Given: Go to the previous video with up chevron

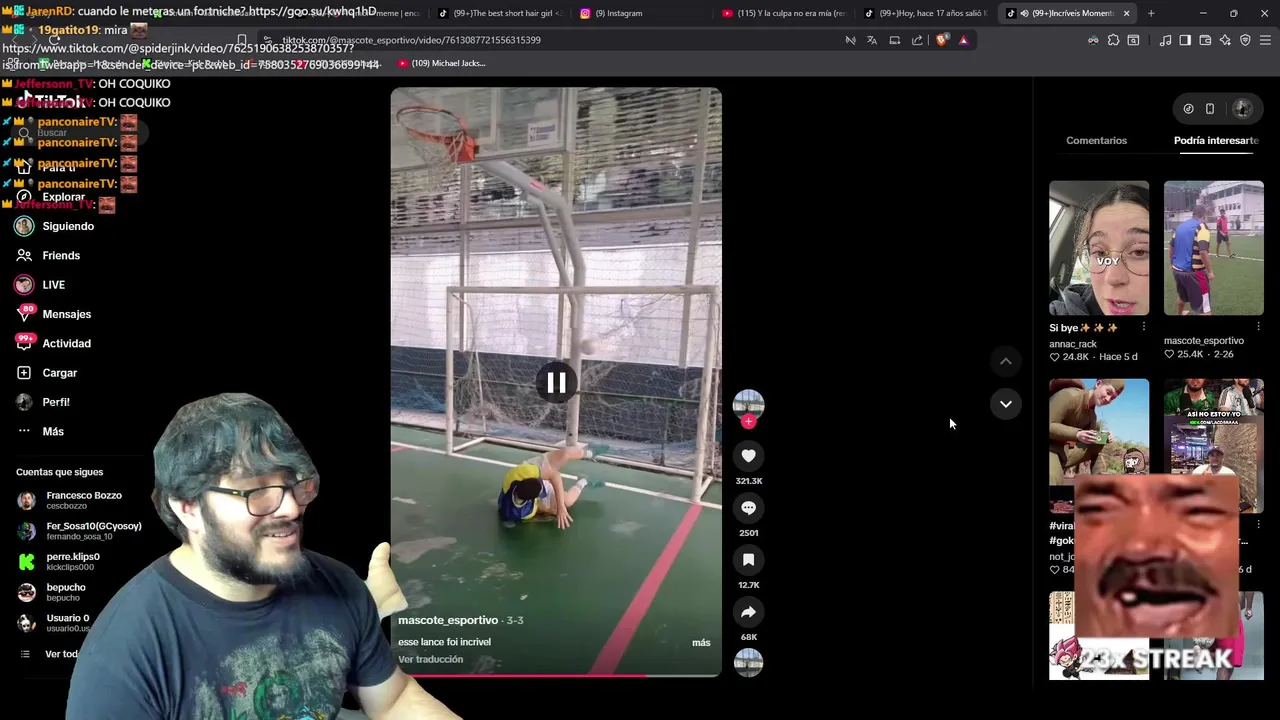Looking at the screenshot, I should tap(1006, 361).
